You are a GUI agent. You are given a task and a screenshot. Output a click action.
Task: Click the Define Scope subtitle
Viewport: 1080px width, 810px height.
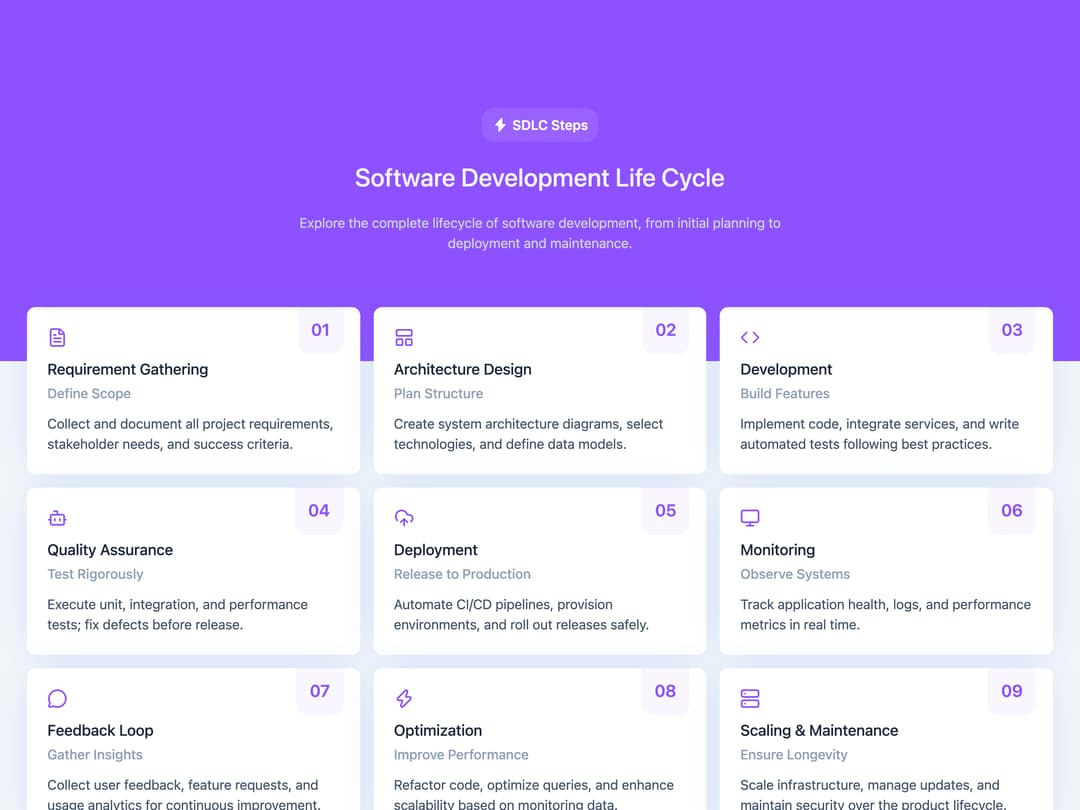click(x=89, y=393)
